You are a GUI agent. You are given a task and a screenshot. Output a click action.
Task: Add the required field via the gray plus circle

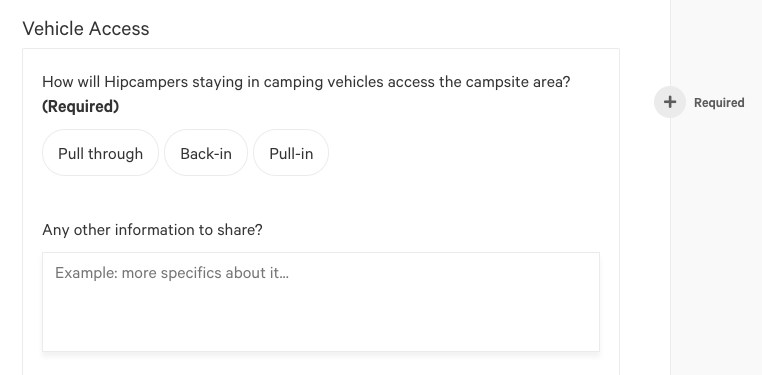click(x=670, y=102)
